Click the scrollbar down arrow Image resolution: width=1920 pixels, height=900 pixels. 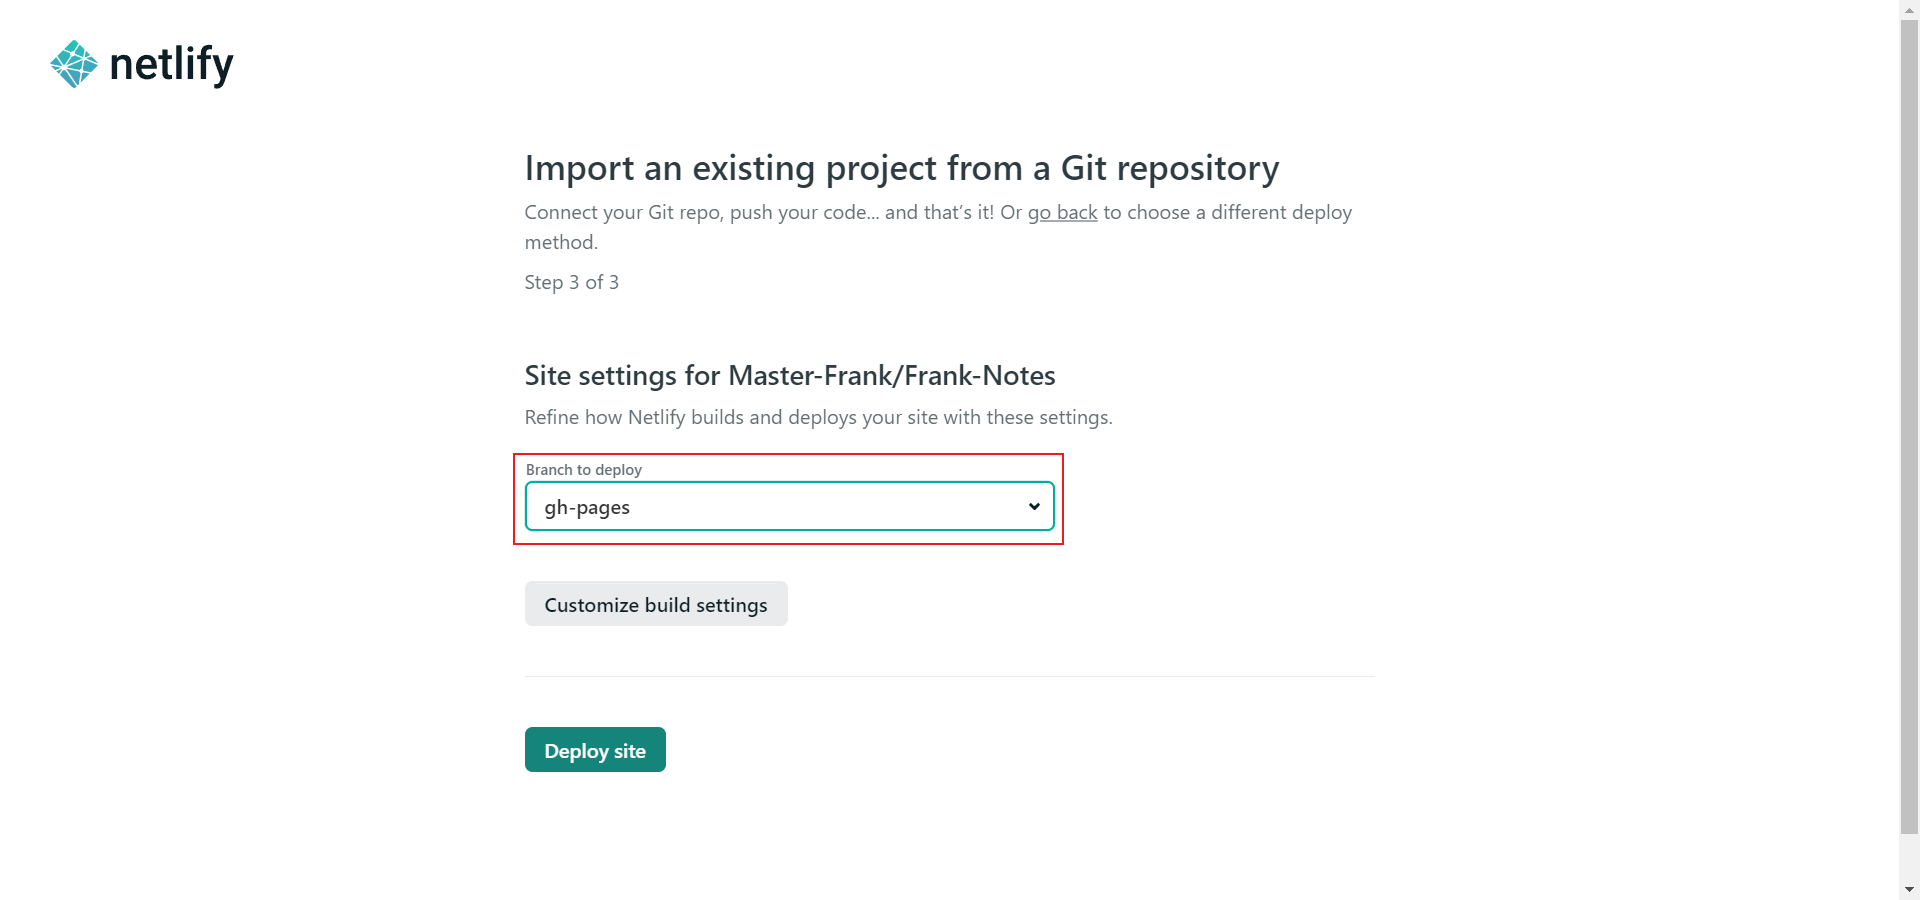(x=1910, y=890)
